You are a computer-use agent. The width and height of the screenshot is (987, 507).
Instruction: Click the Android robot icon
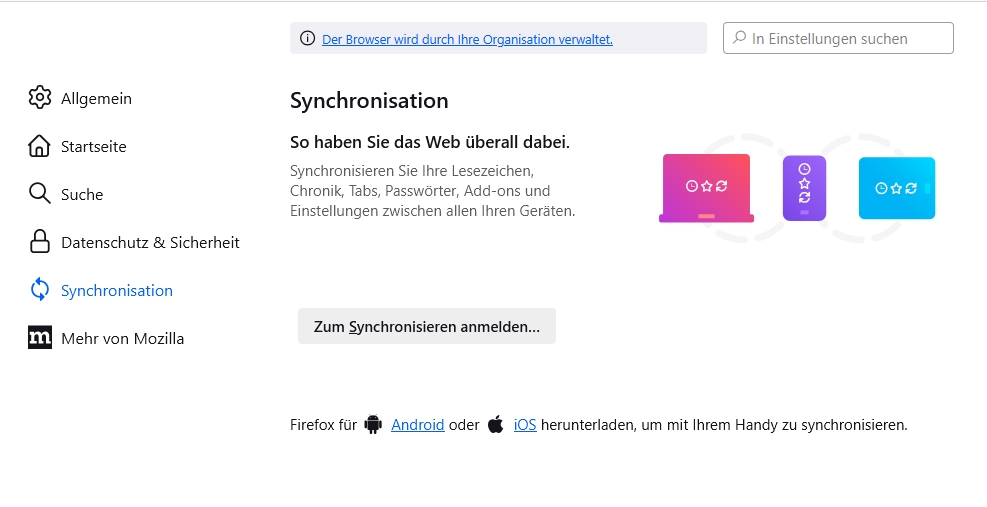374,424
